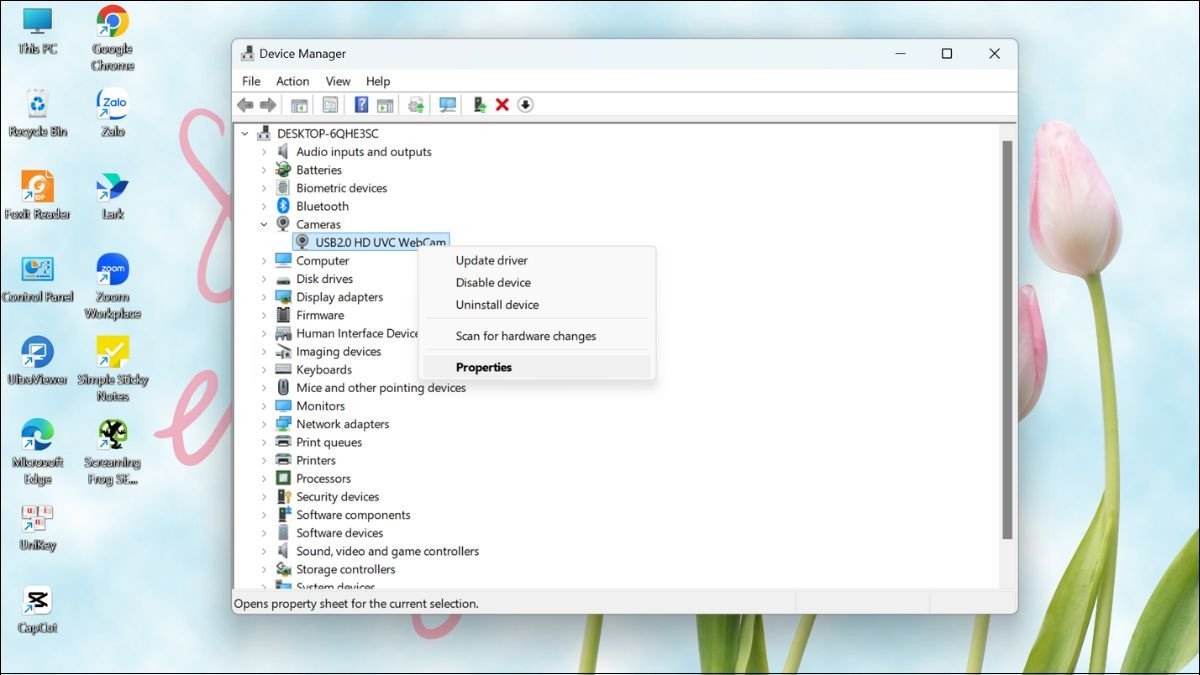1200x675 pixels.
Task: Expand the Cameras category in the device tree
Action: click(265, 224)
